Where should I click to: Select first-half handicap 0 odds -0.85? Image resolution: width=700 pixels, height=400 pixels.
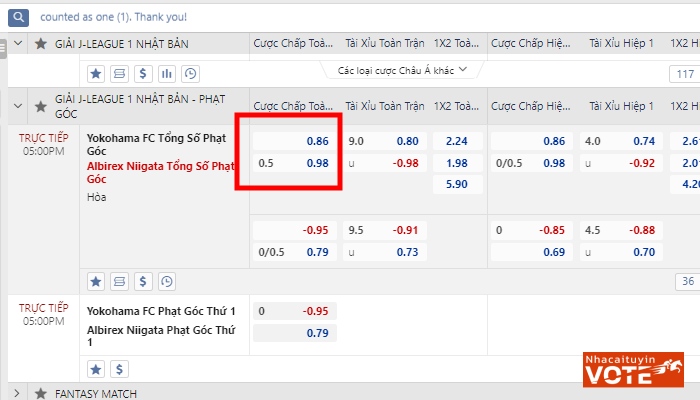[x=532, y=230]
